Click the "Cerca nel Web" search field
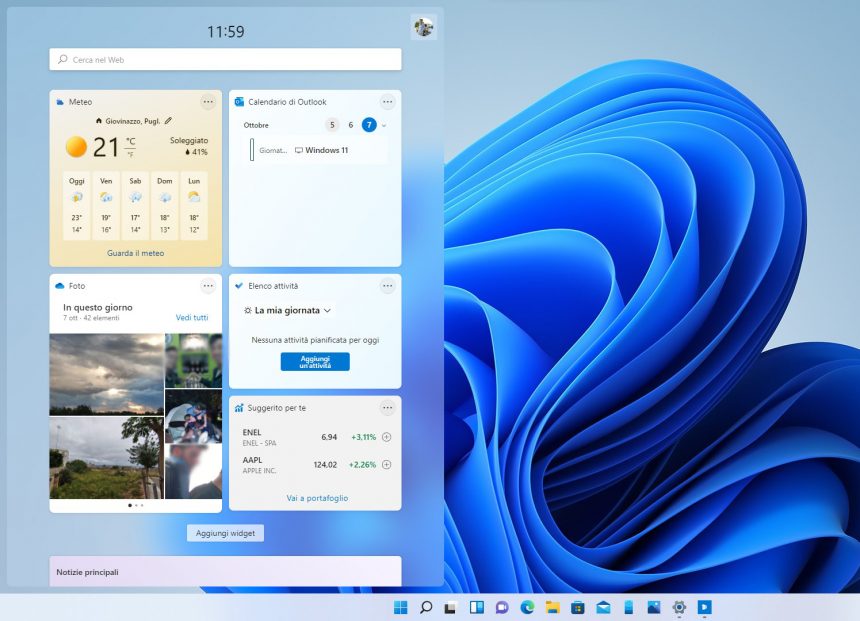The height and width of the screenshot is (621, 860). (x=224, y=59)
